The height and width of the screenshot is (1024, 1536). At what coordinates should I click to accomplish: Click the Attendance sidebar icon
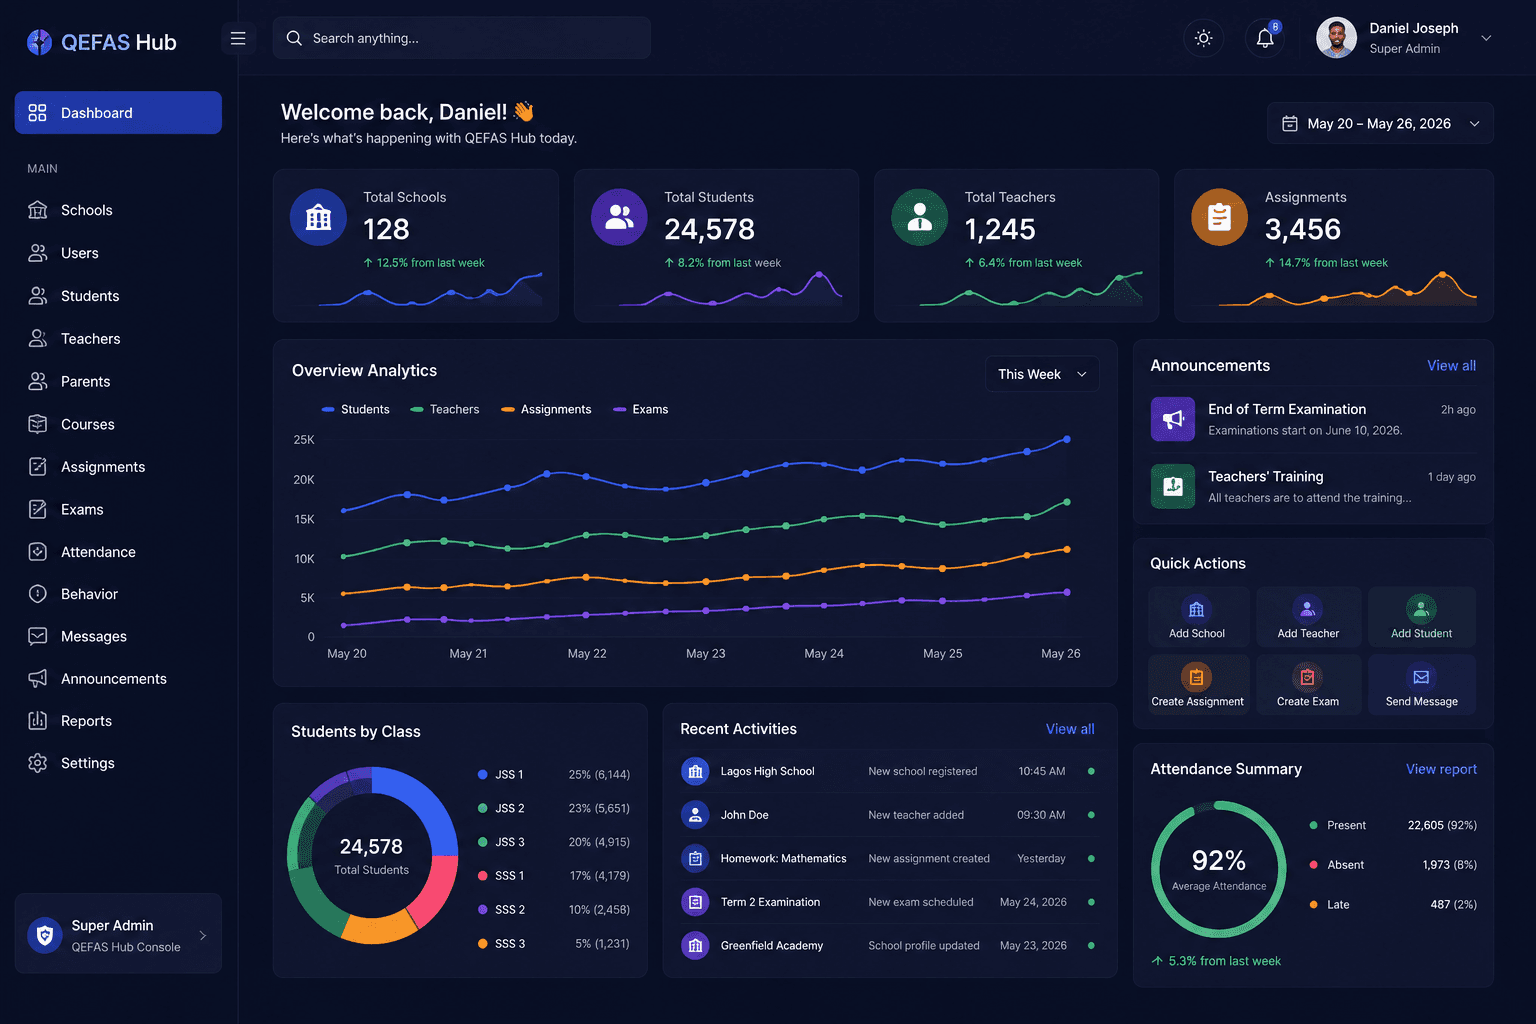click(x=38, y=552)
